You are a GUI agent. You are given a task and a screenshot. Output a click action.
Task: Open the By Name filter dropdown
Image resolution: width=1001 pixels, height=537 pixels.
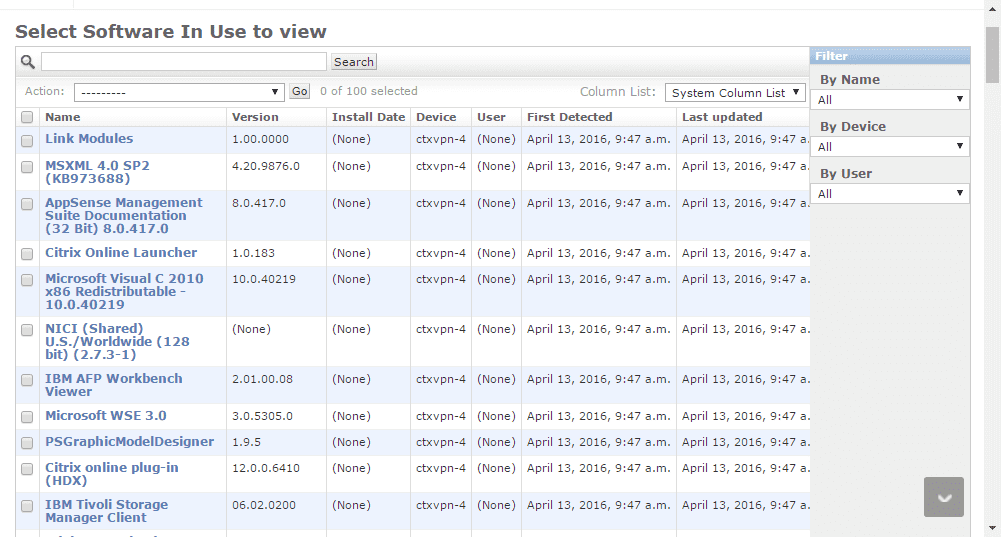click(890, 100)
